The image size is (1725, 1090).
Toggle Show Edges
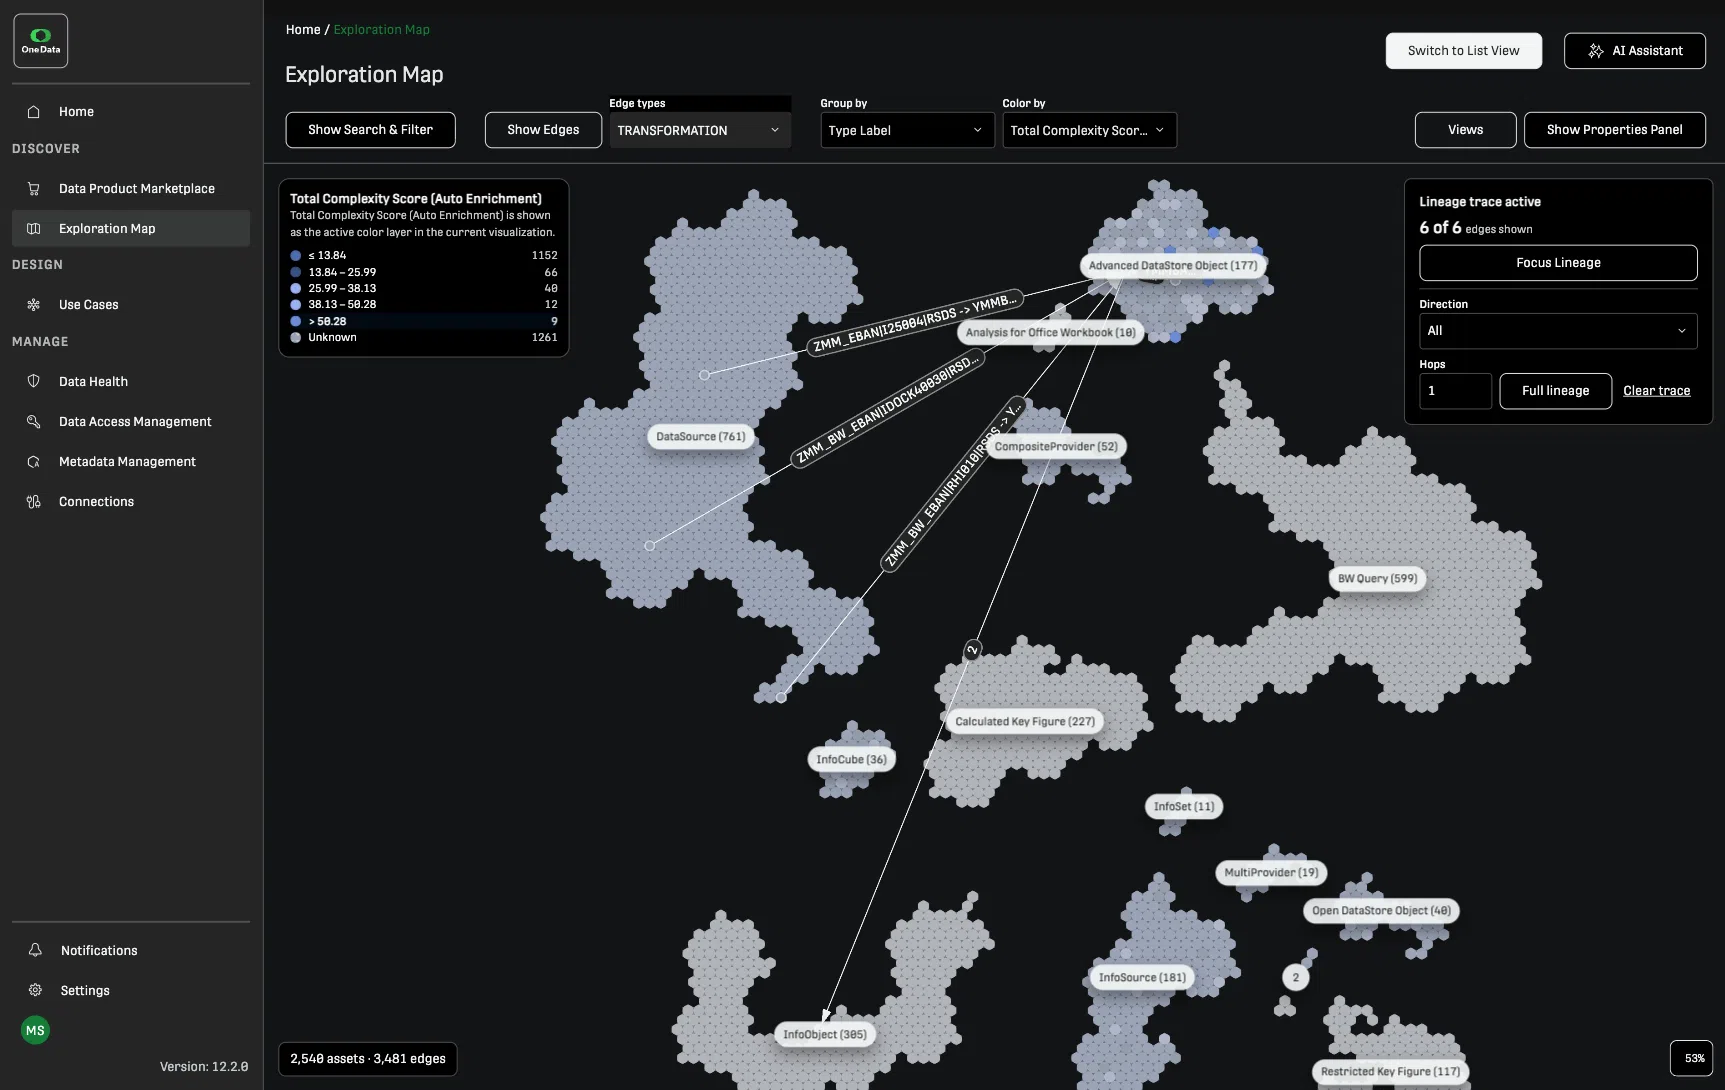pyautogui.click(x=543, y=130)
